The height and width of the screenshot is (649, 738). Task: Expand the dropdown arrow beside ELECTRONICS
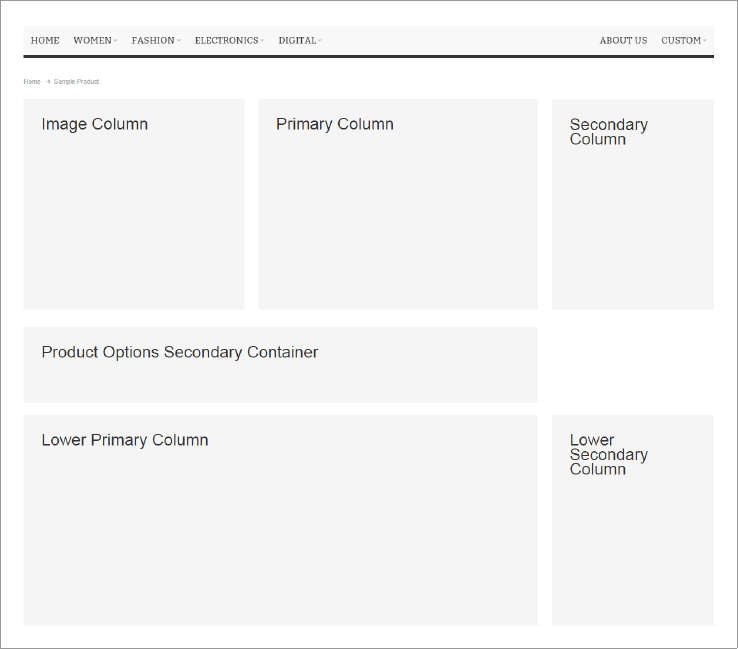[x=262, y=41]
